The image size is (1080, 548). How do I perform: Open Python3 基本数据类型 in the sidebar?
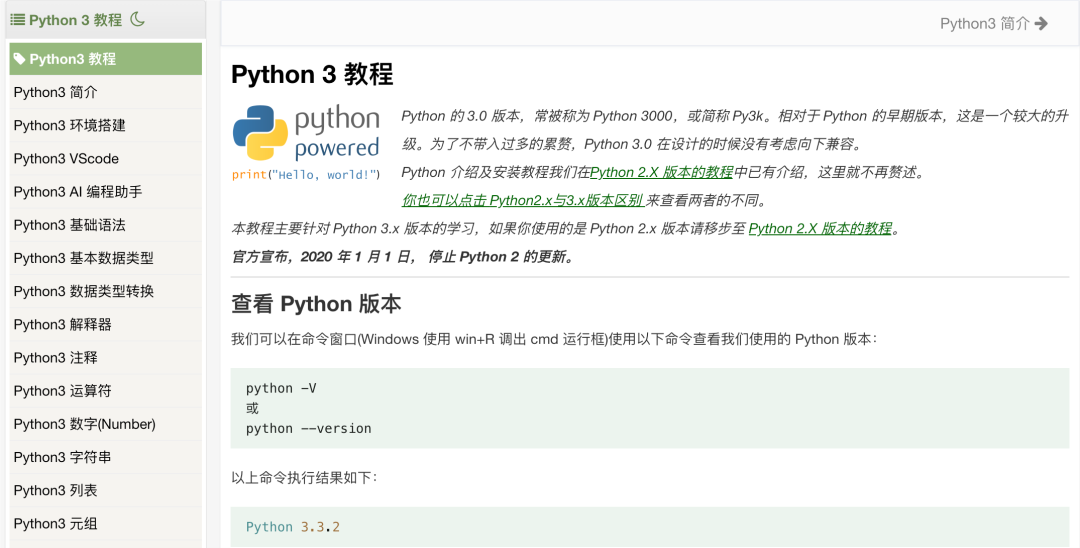pyautogui.click(x=105, y=258)
